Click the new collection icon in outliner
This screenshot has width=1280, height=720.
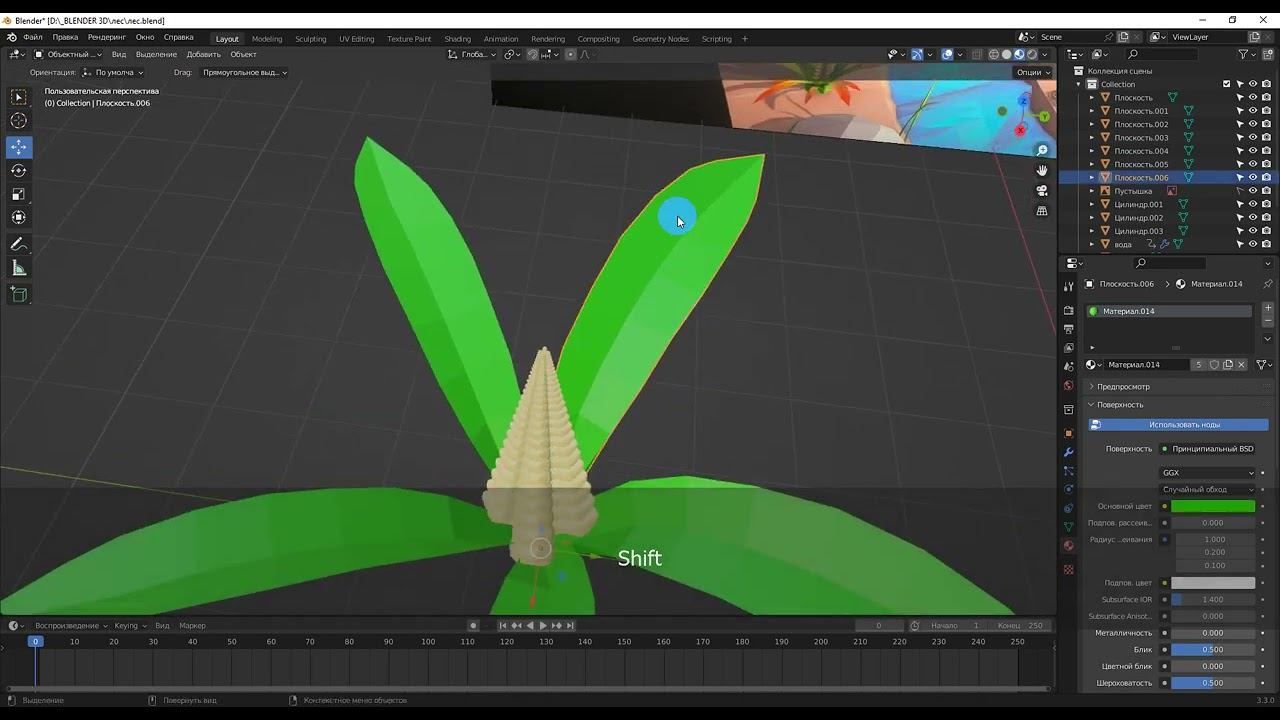[x=1268, y=54]
